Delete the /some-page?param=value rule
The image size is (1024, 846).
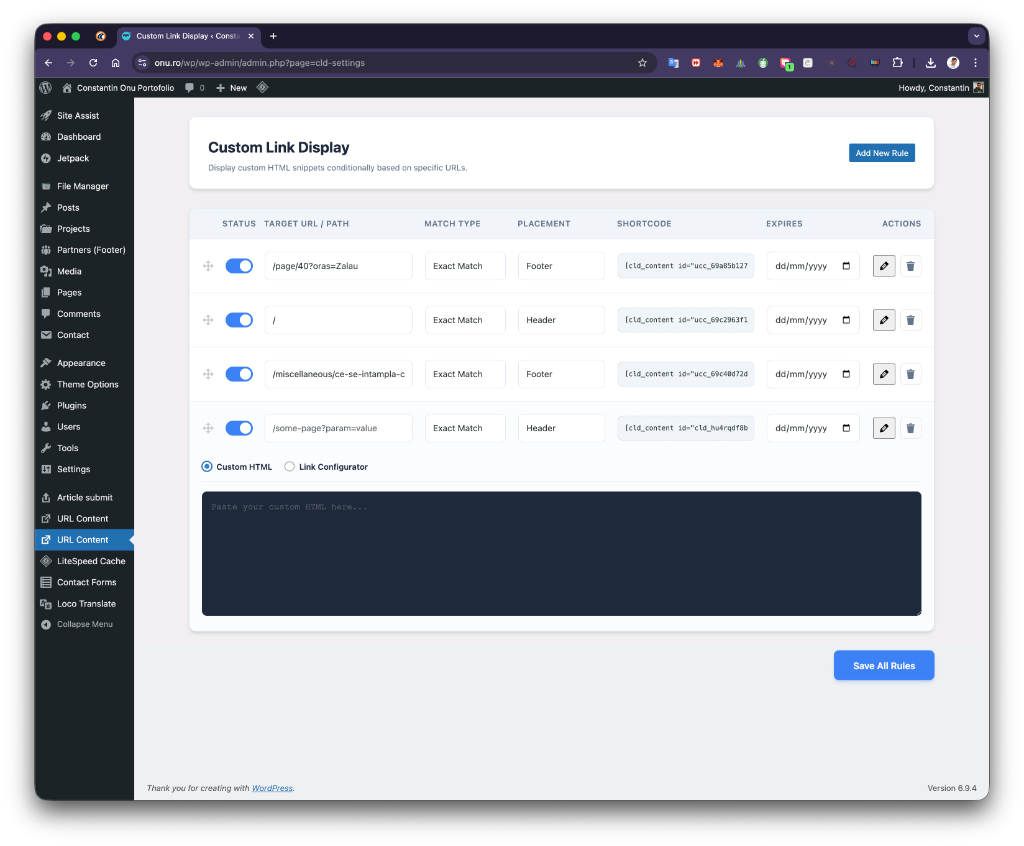[x=910, y=429]
